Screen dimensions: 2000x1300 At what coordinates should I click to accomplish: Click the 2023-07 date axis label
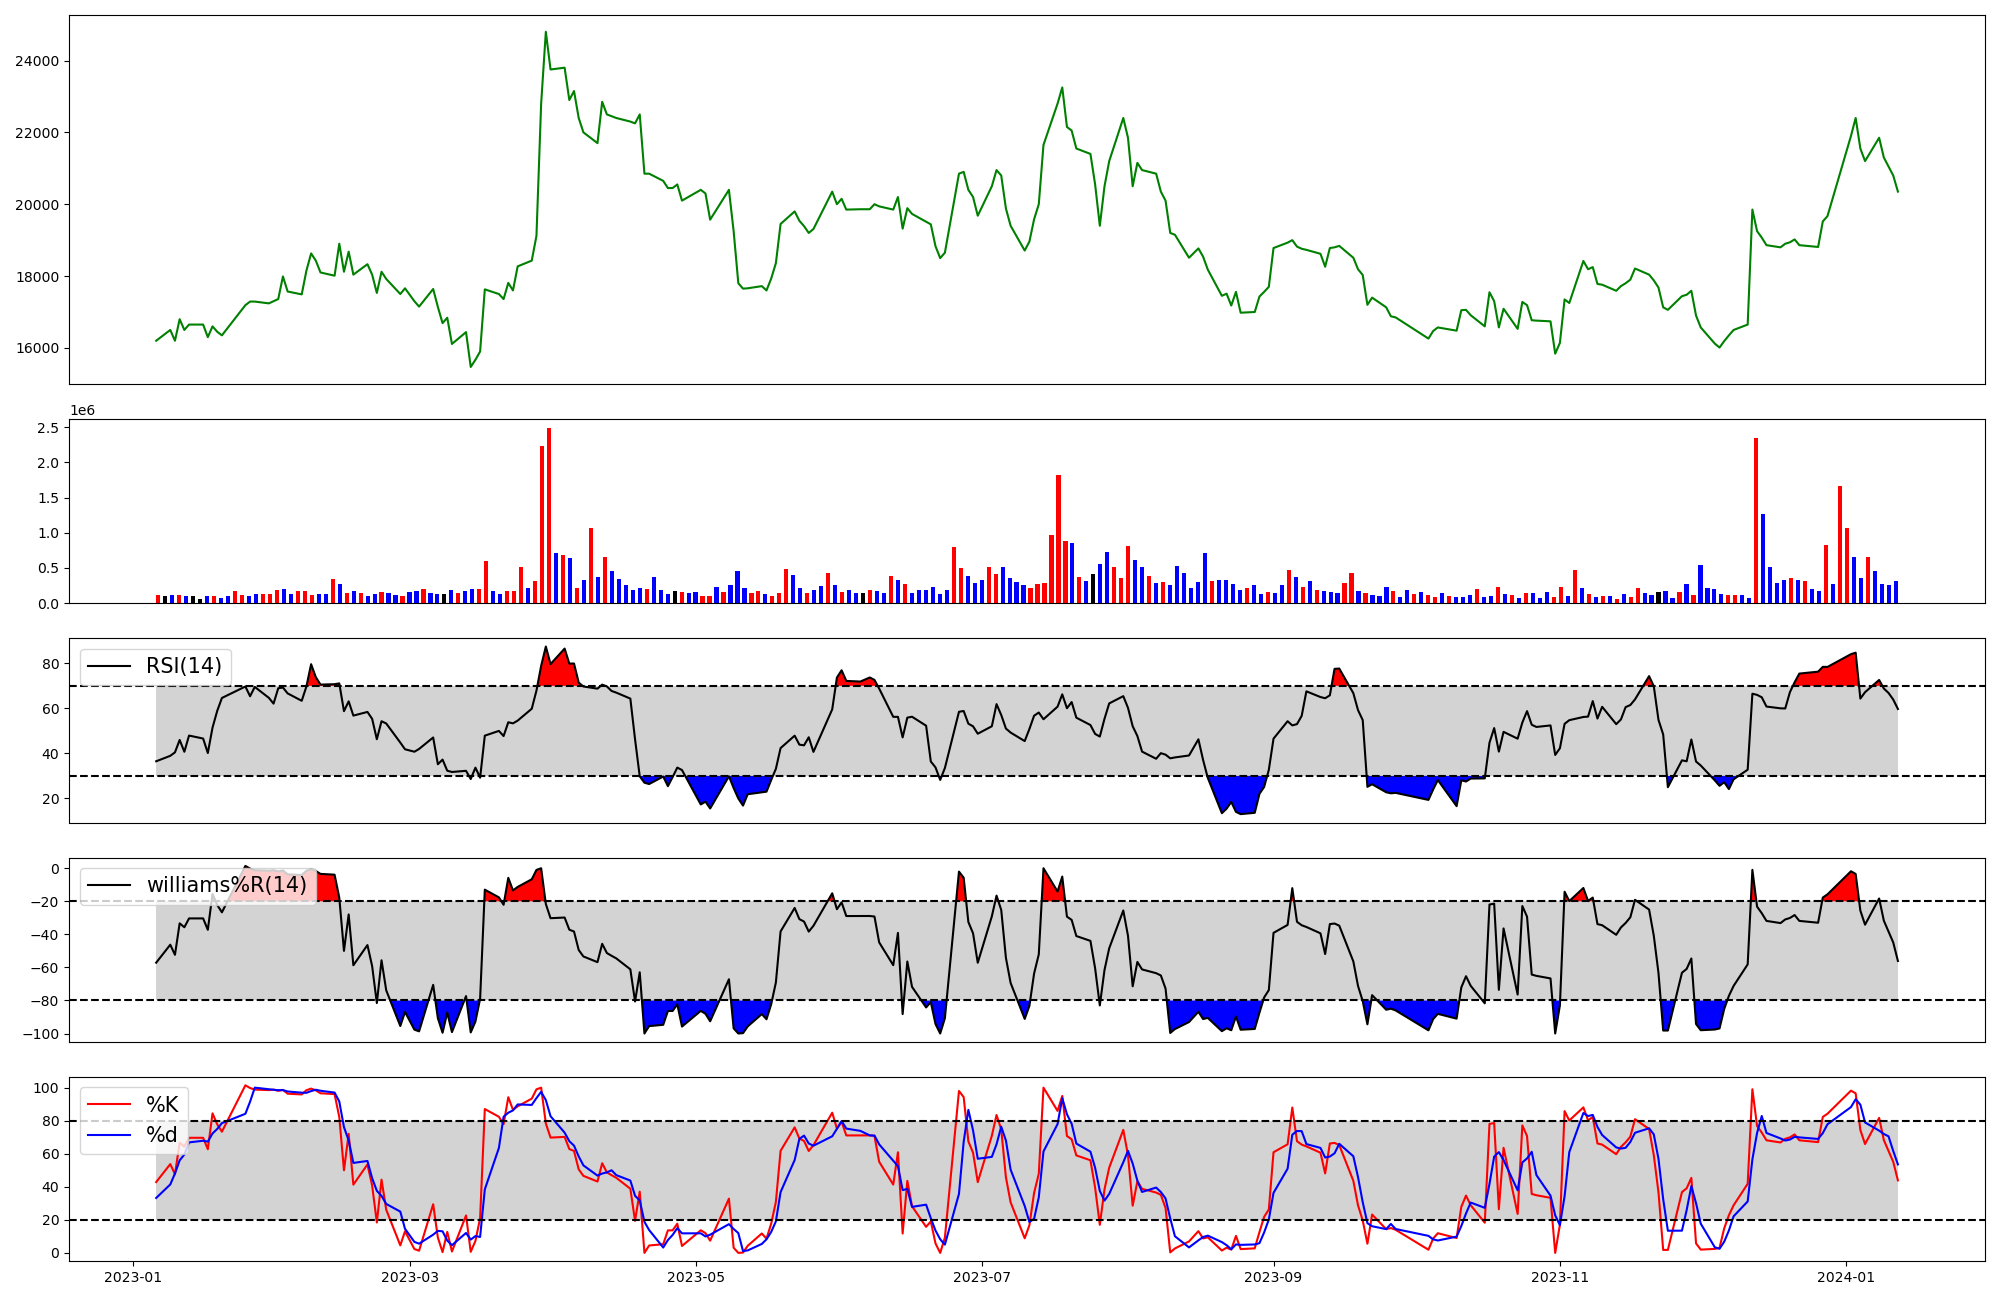click(x=982, y=1277)
